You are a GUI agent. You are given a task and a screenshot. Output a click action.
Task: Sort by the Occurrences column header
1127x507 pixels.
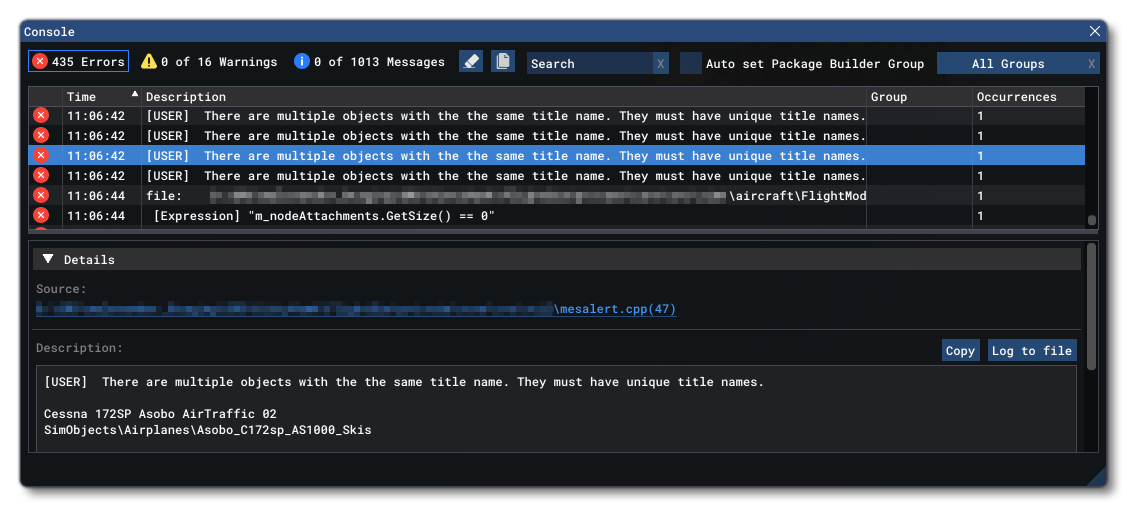tap(1029, 96)
